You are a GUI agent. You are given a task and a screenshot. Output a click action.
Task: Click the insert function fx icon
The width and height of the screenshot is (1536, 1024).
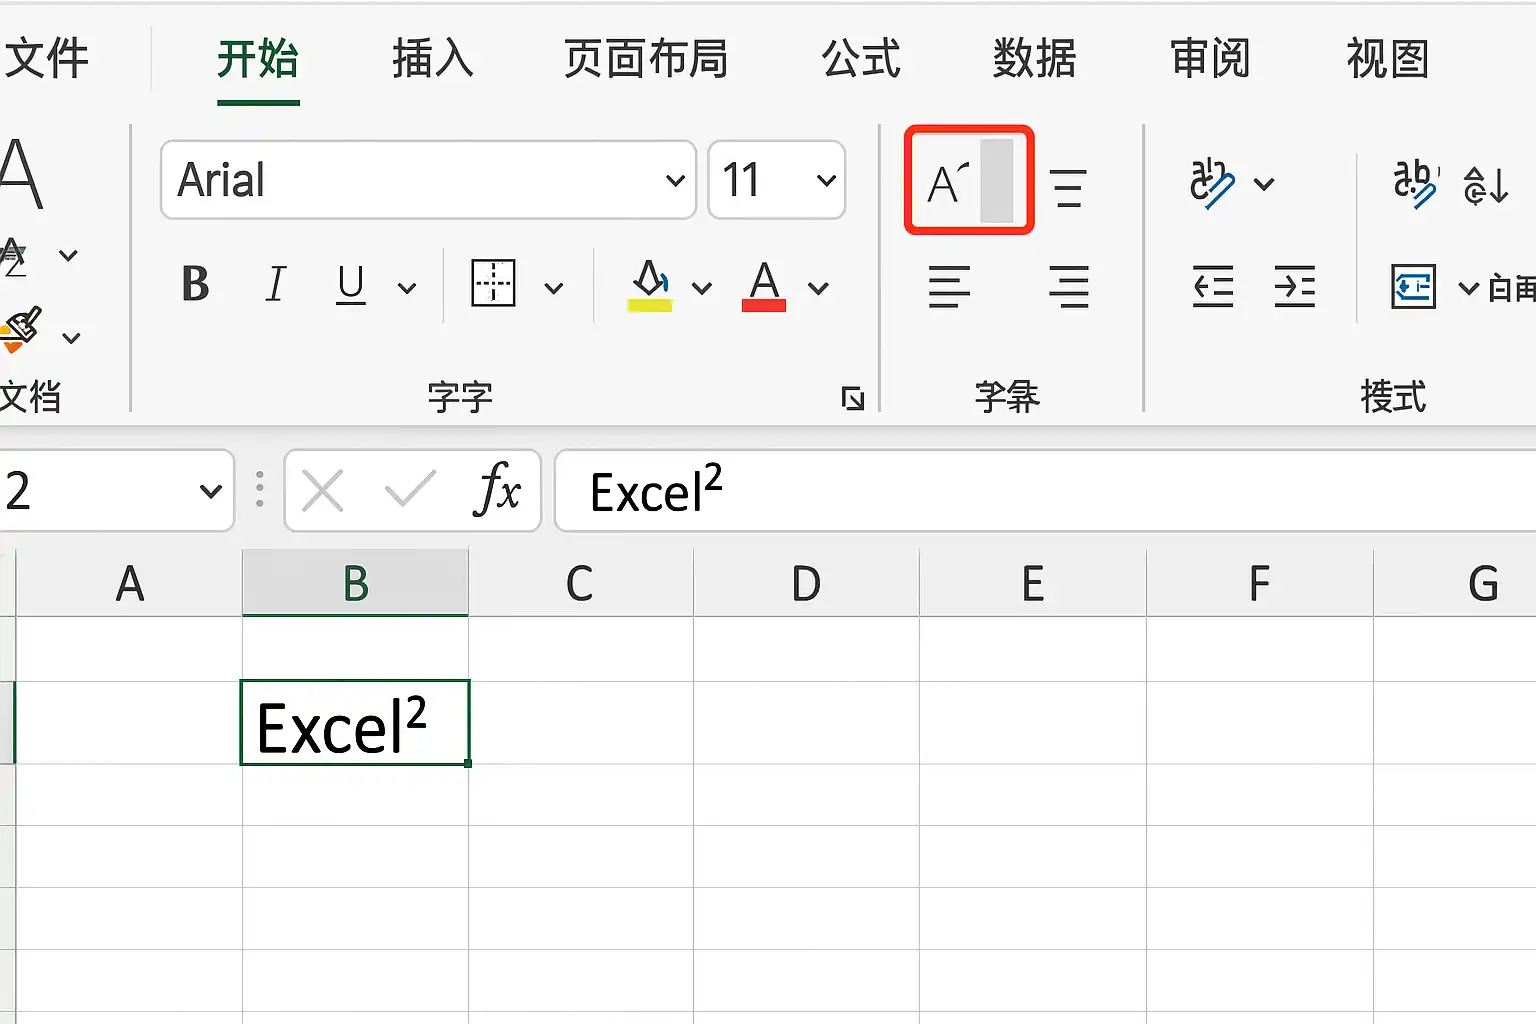497,490
